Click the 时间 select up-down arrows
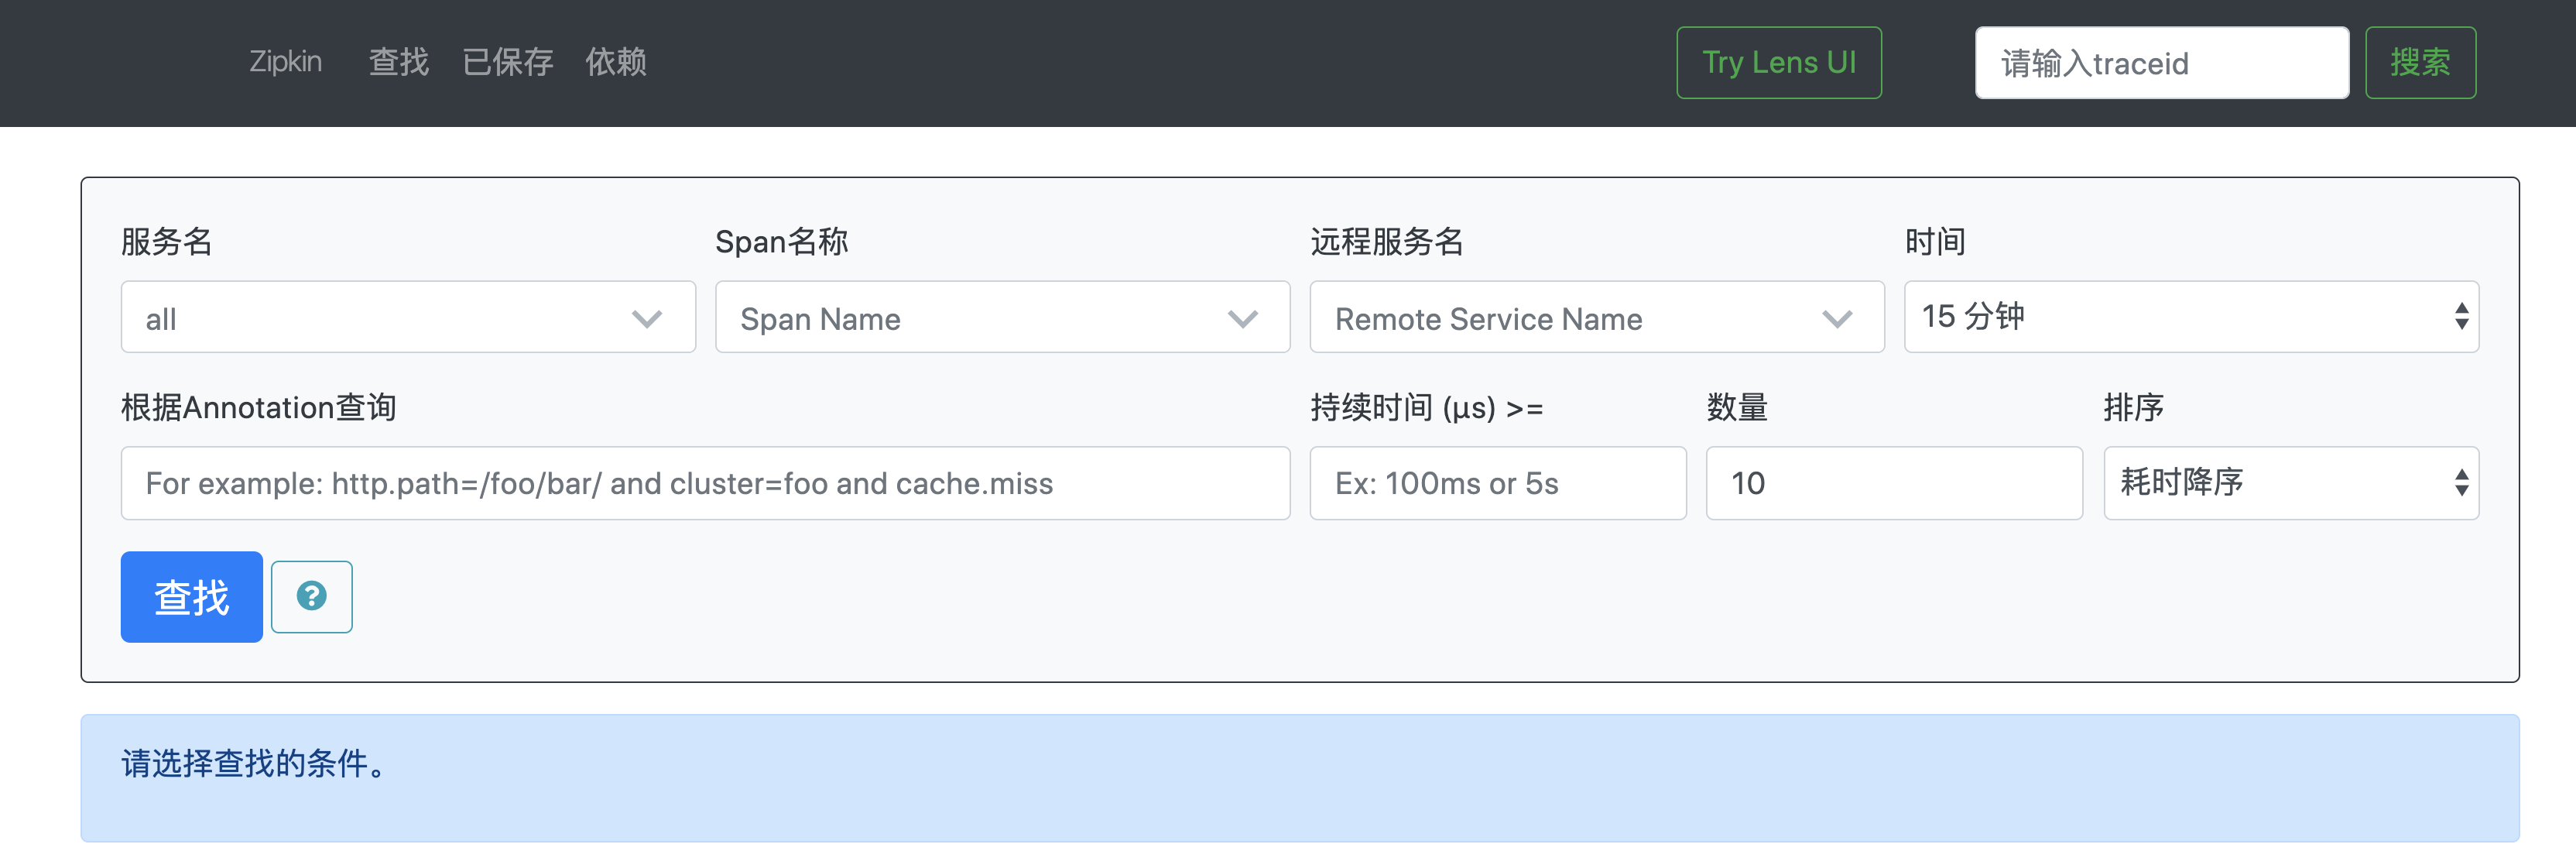This screenshot has width=2576, height=858. tap(2461, 317)
